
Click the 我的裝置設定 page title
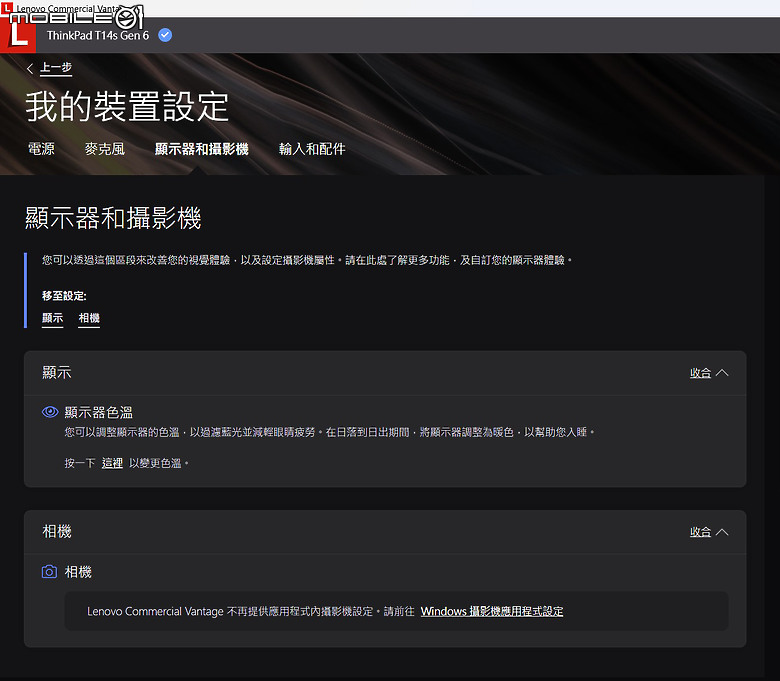(127, 106)
